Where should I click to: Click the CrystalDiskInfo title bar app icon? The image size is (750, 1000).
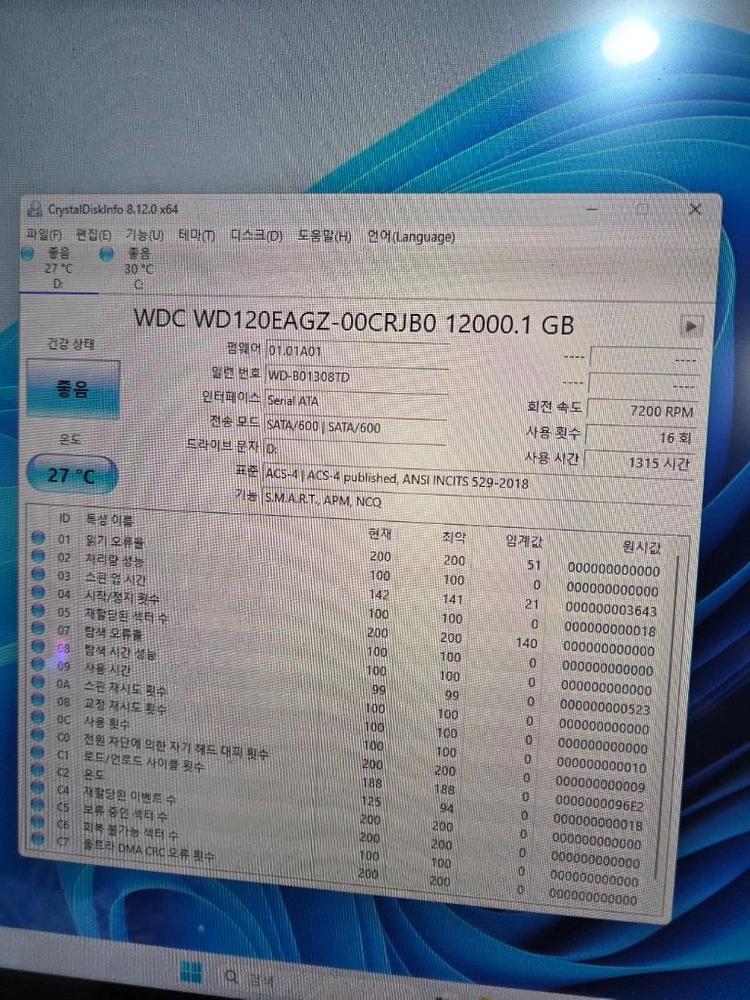pos(34,209)
